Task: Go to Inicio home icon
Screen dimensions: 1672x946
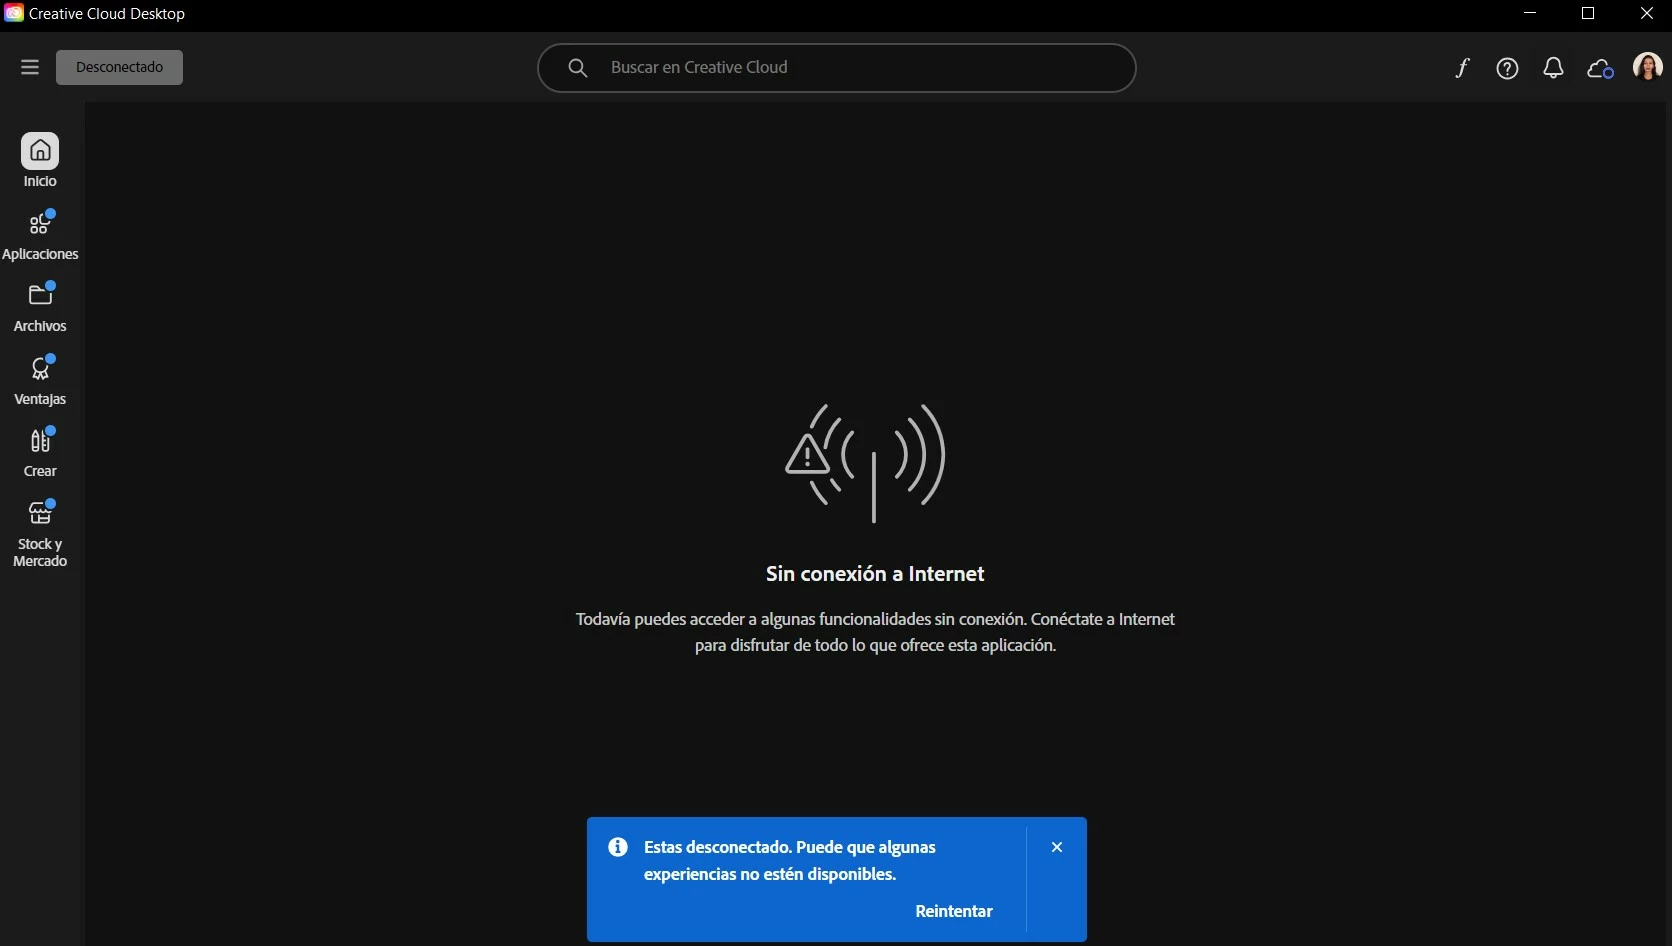Action: (x=40, y=151)
